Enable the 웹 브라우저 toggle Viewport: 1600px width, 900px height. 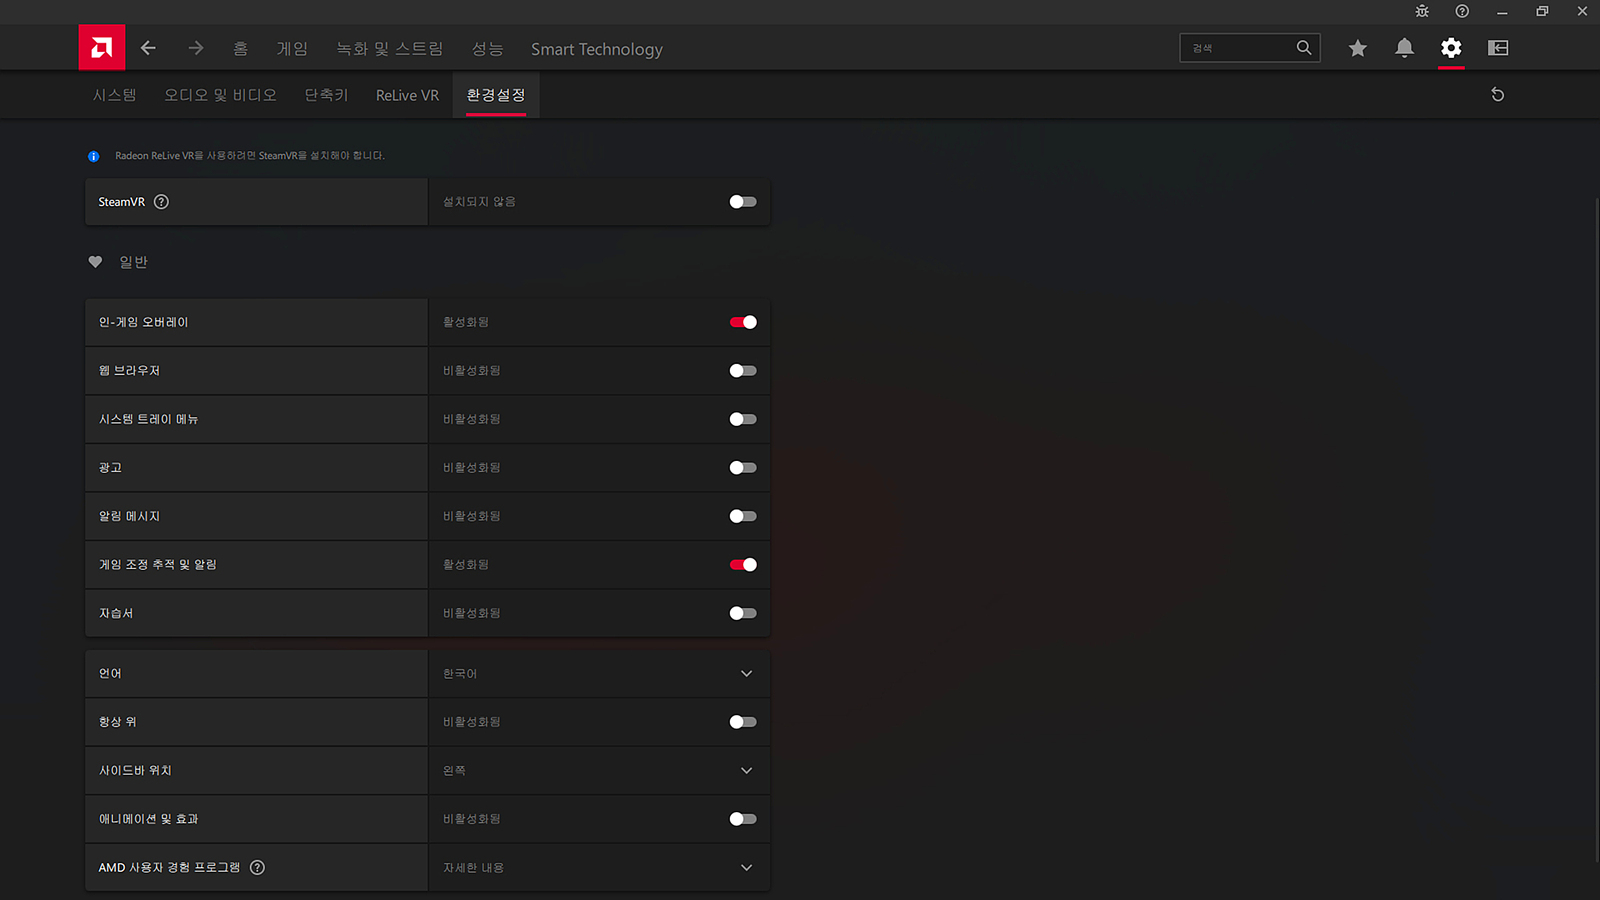click(x=743, y=371)
